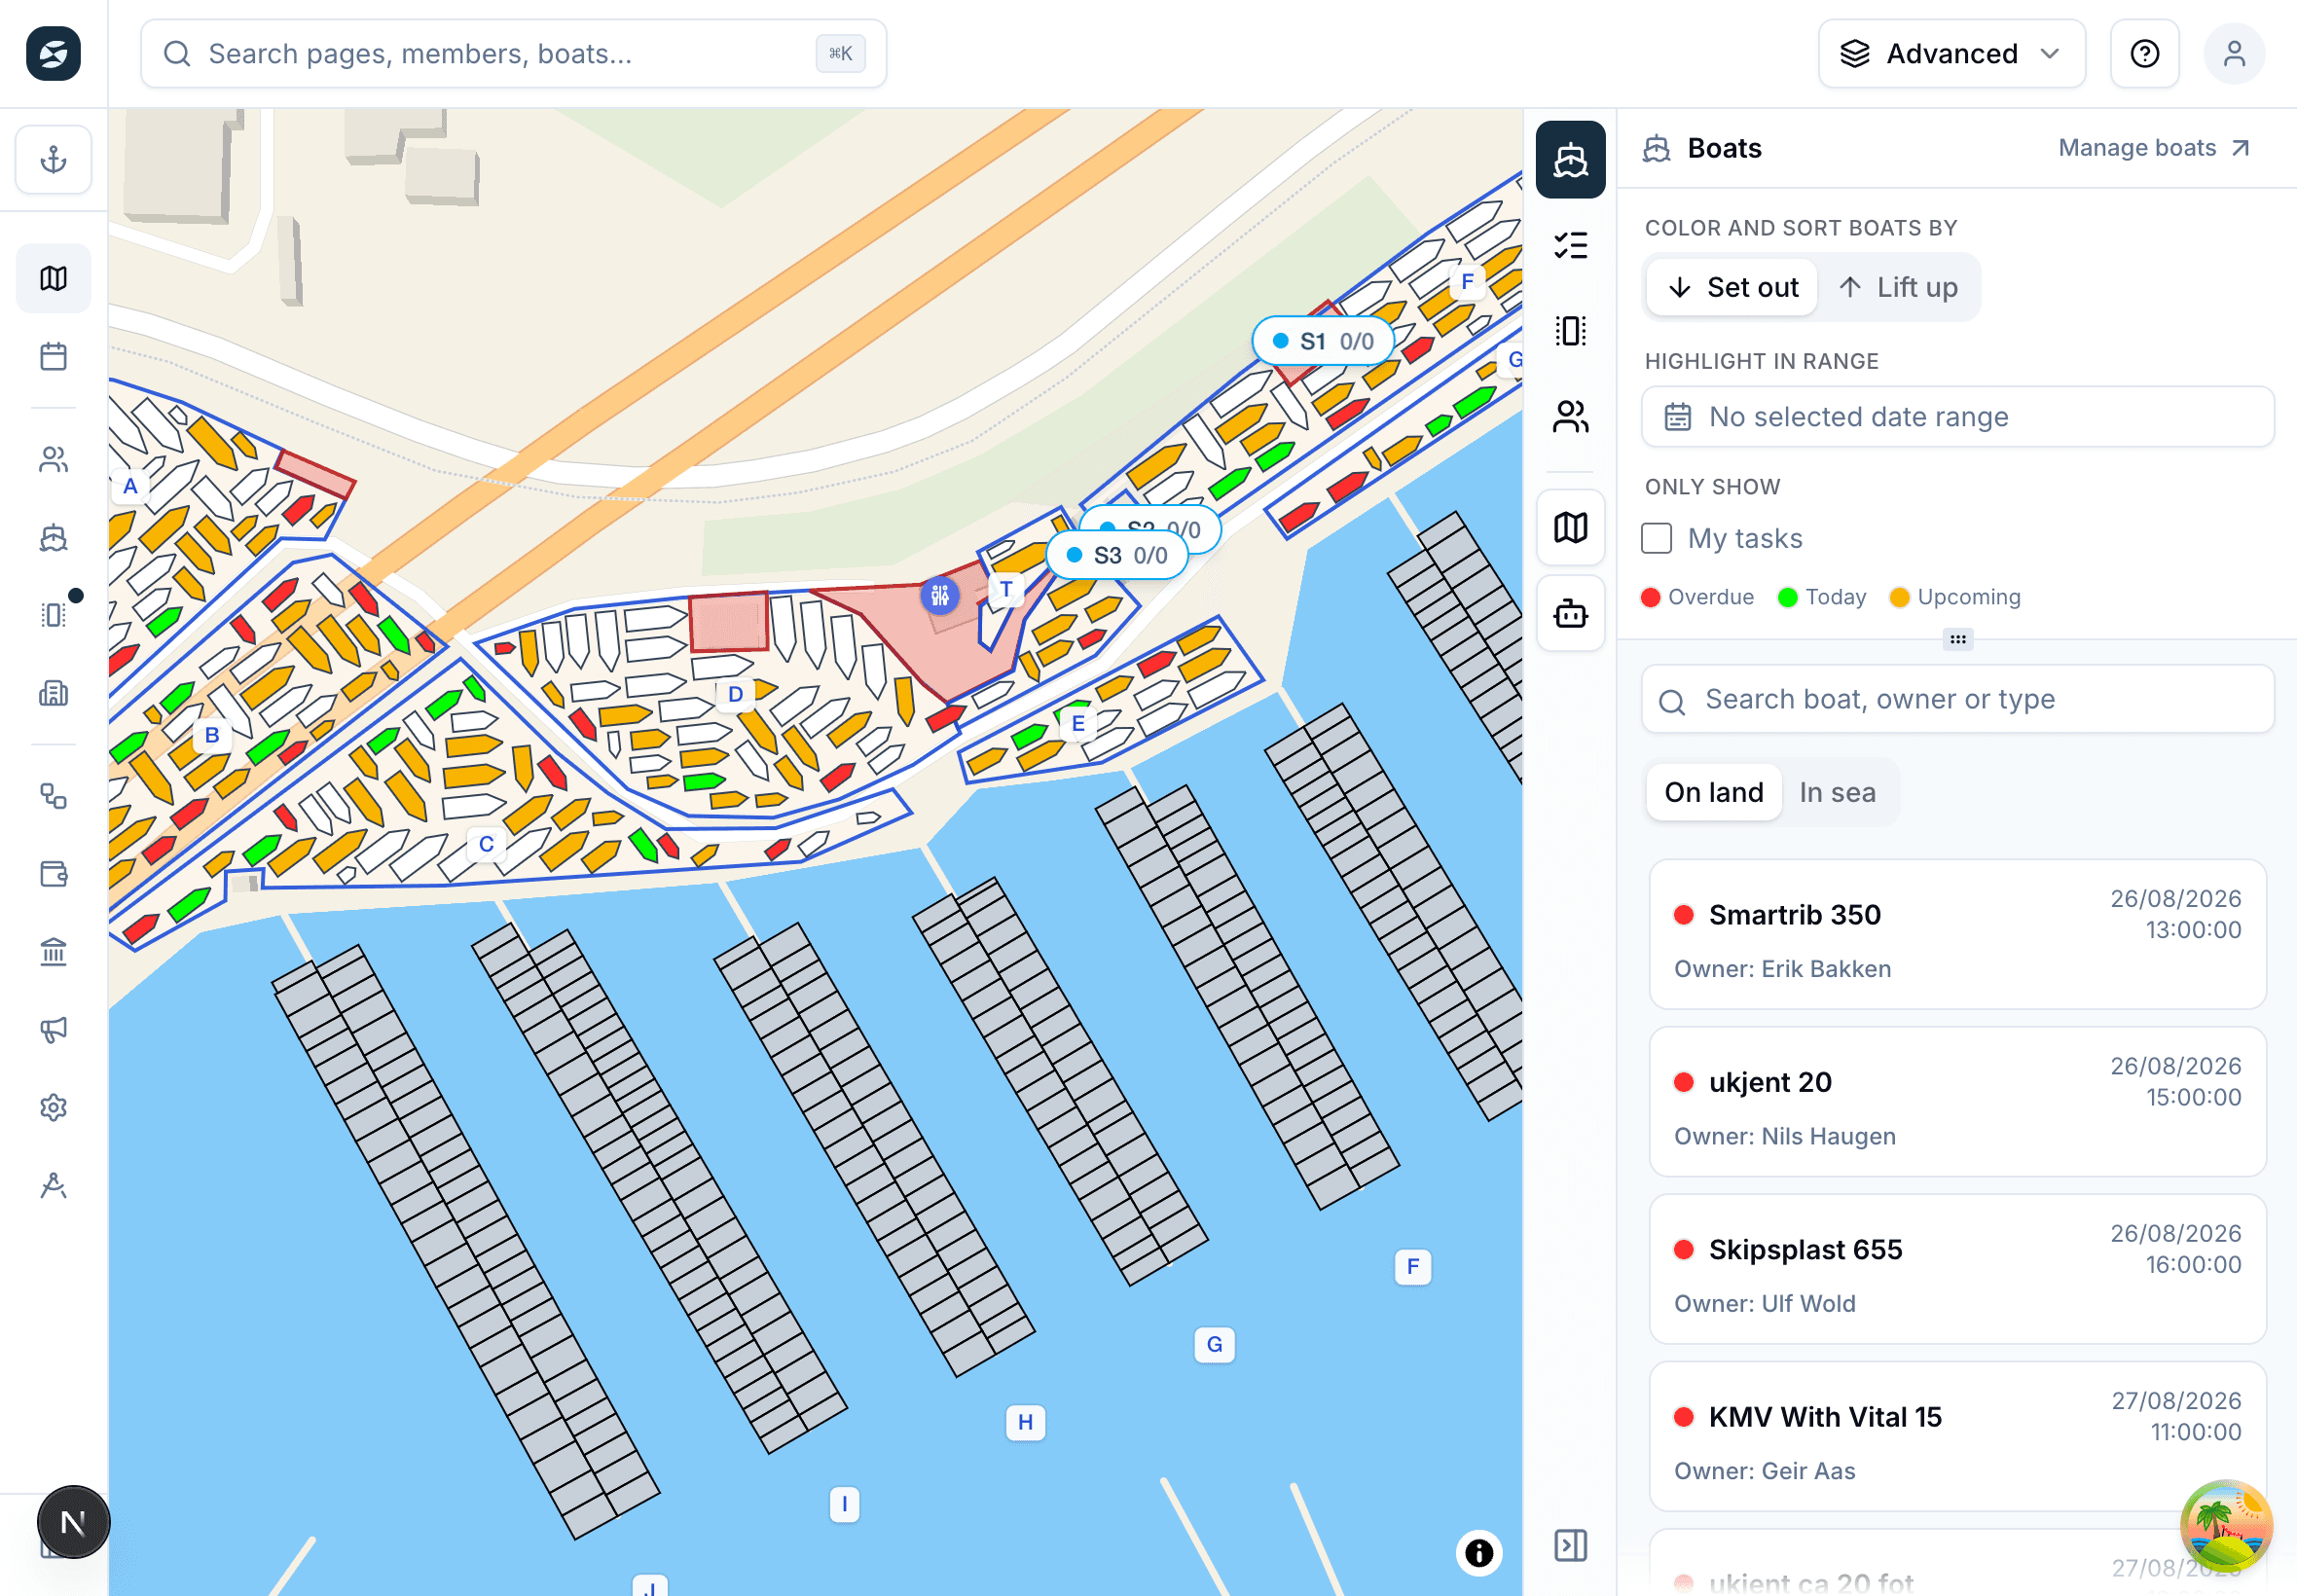The width and height of the screenshot is (2297, 1596).
Task: Sort boats by Lift up
Action: (1898, 287)
